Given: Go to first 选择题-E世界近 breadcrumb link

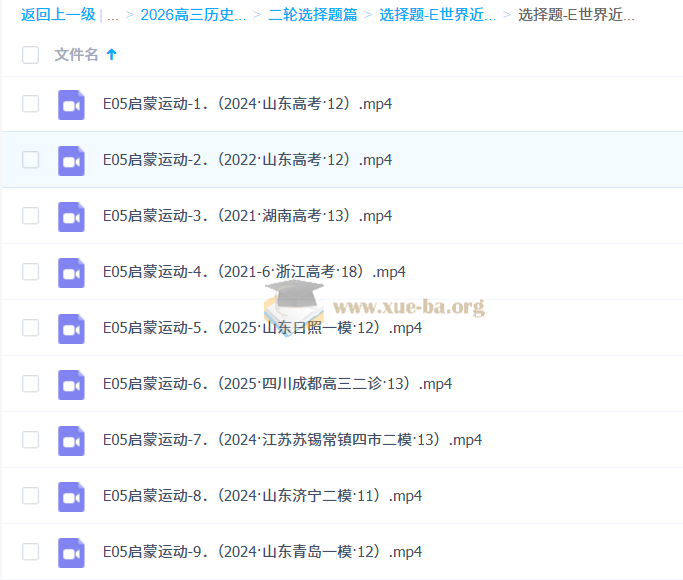Looking at the screenshot, I should coord(437,15).
